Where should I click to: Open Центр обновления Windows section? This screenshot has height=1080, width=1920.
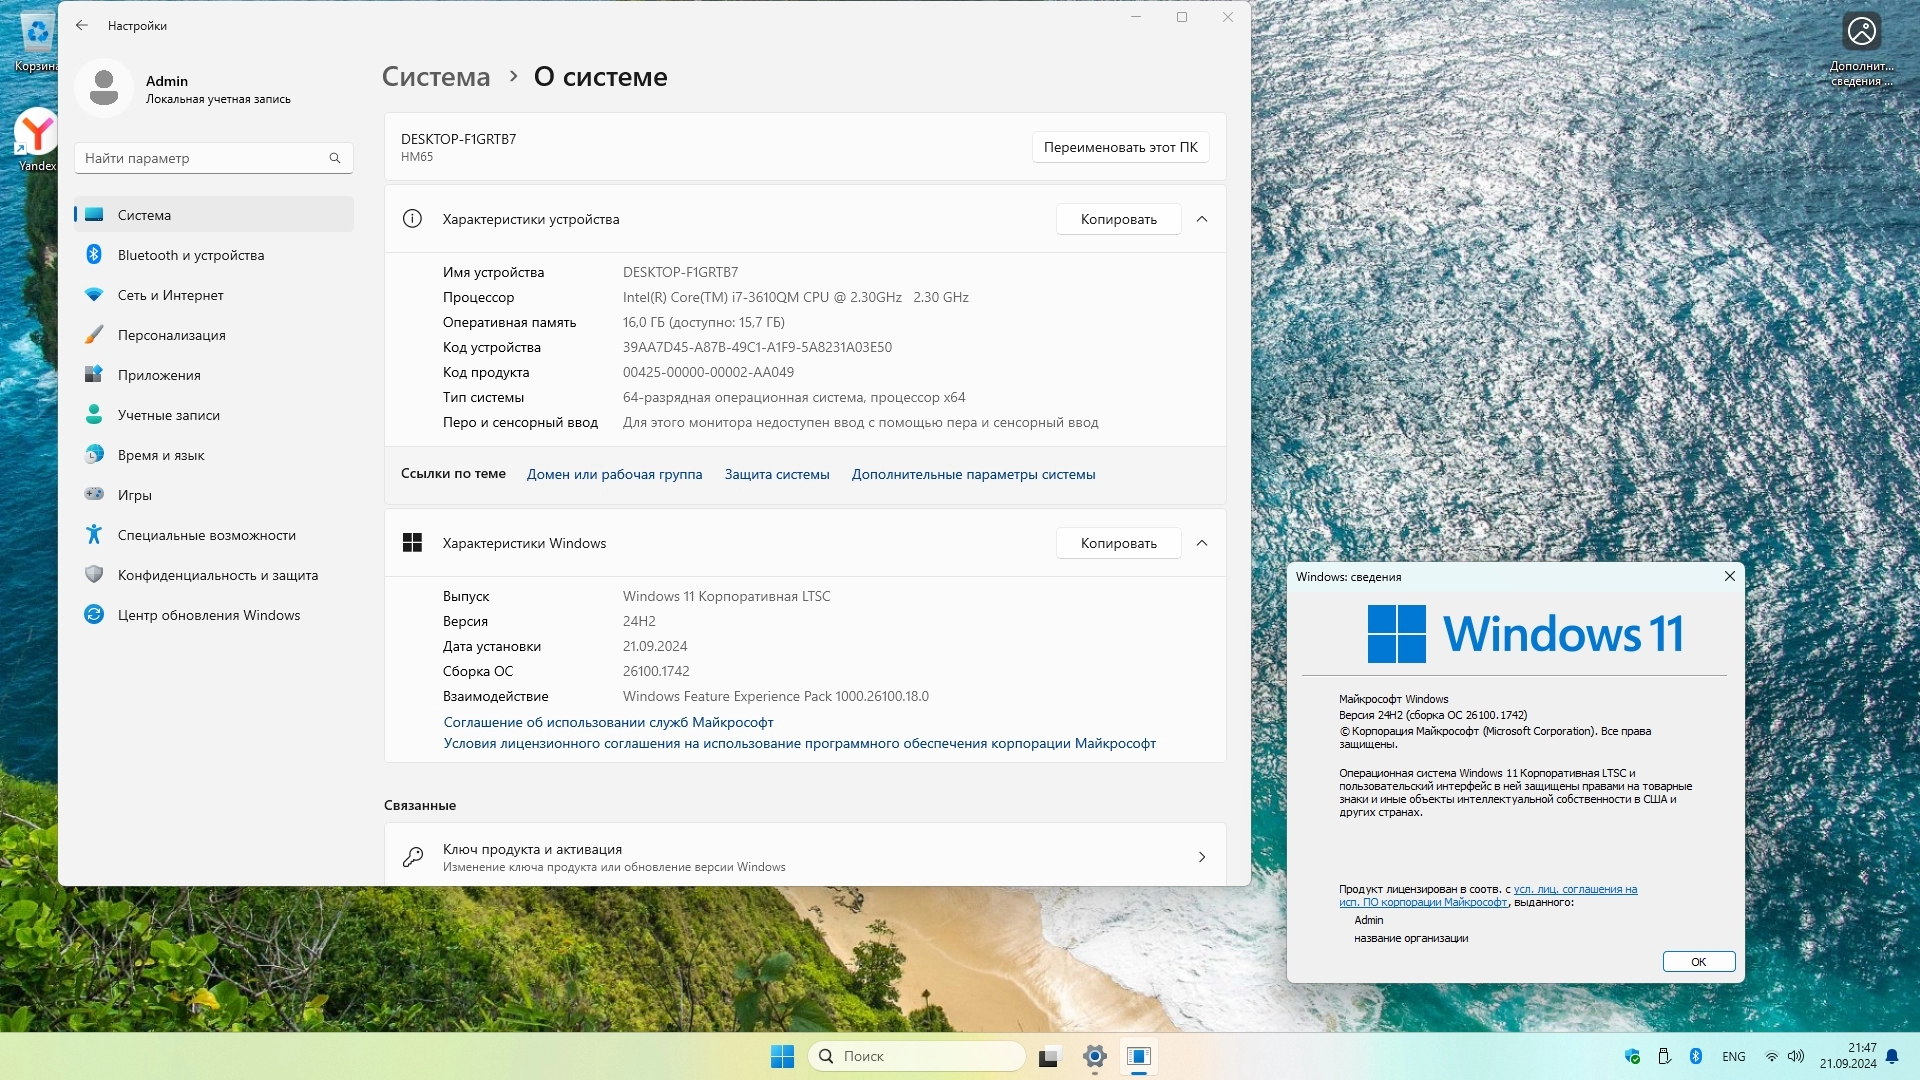coord(208,615)
